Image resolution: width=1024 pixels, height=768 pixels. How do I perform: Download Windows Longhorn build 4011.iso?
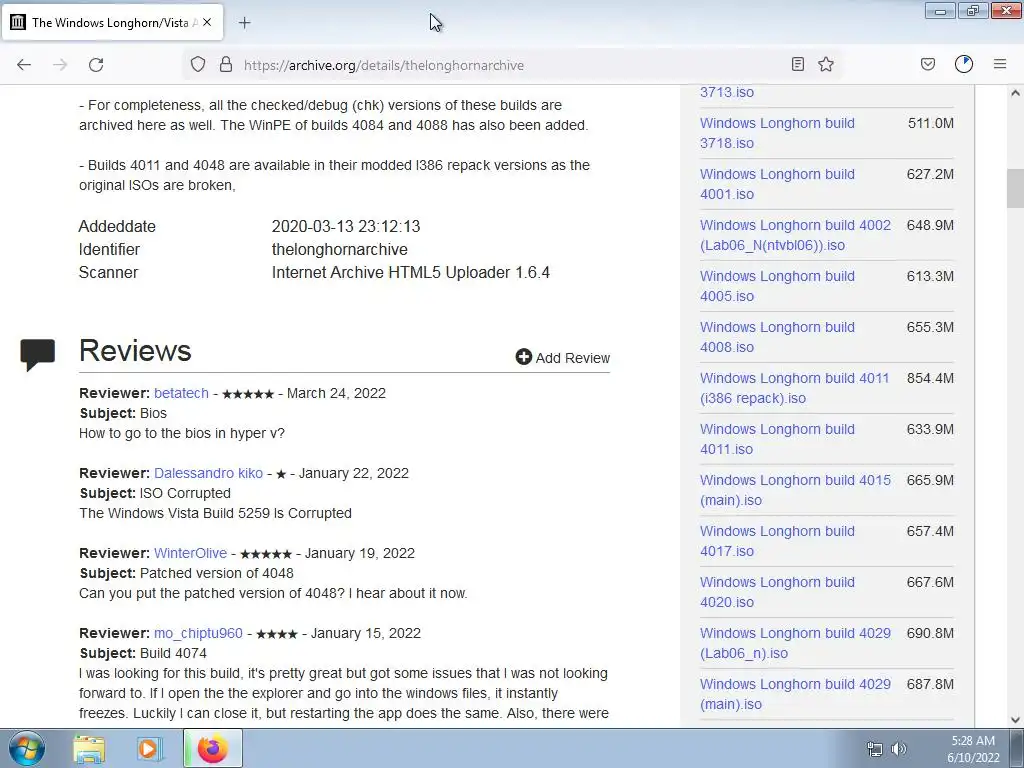[777, 439]
